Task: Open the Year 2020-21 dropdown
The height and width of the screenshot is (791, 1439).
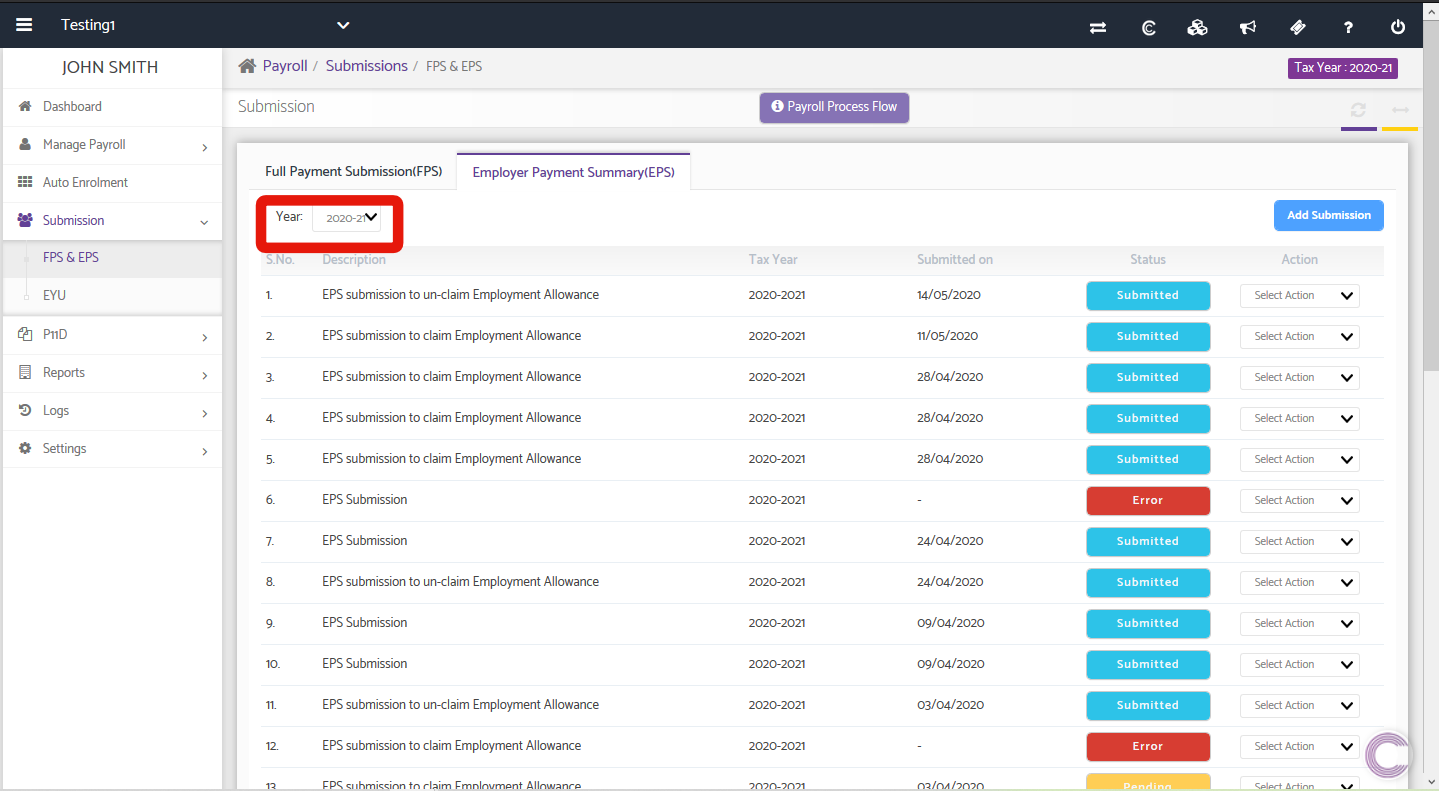Action: click(x=347, y=218)
